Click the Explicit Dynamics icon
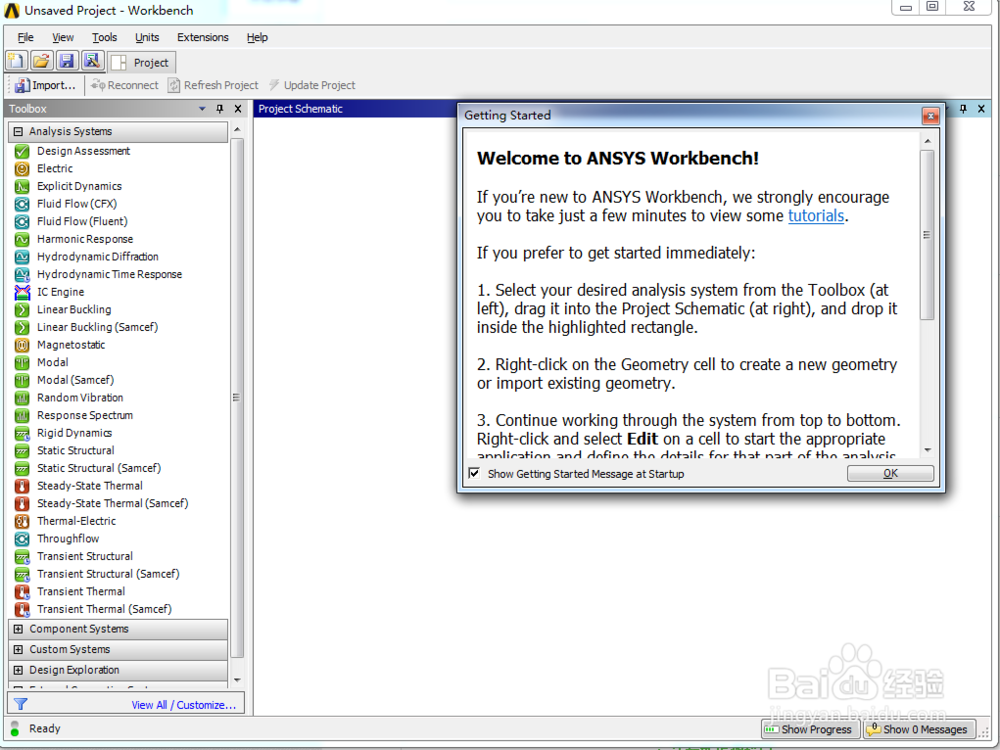1000x750 pixels. (x=22, y=186)
